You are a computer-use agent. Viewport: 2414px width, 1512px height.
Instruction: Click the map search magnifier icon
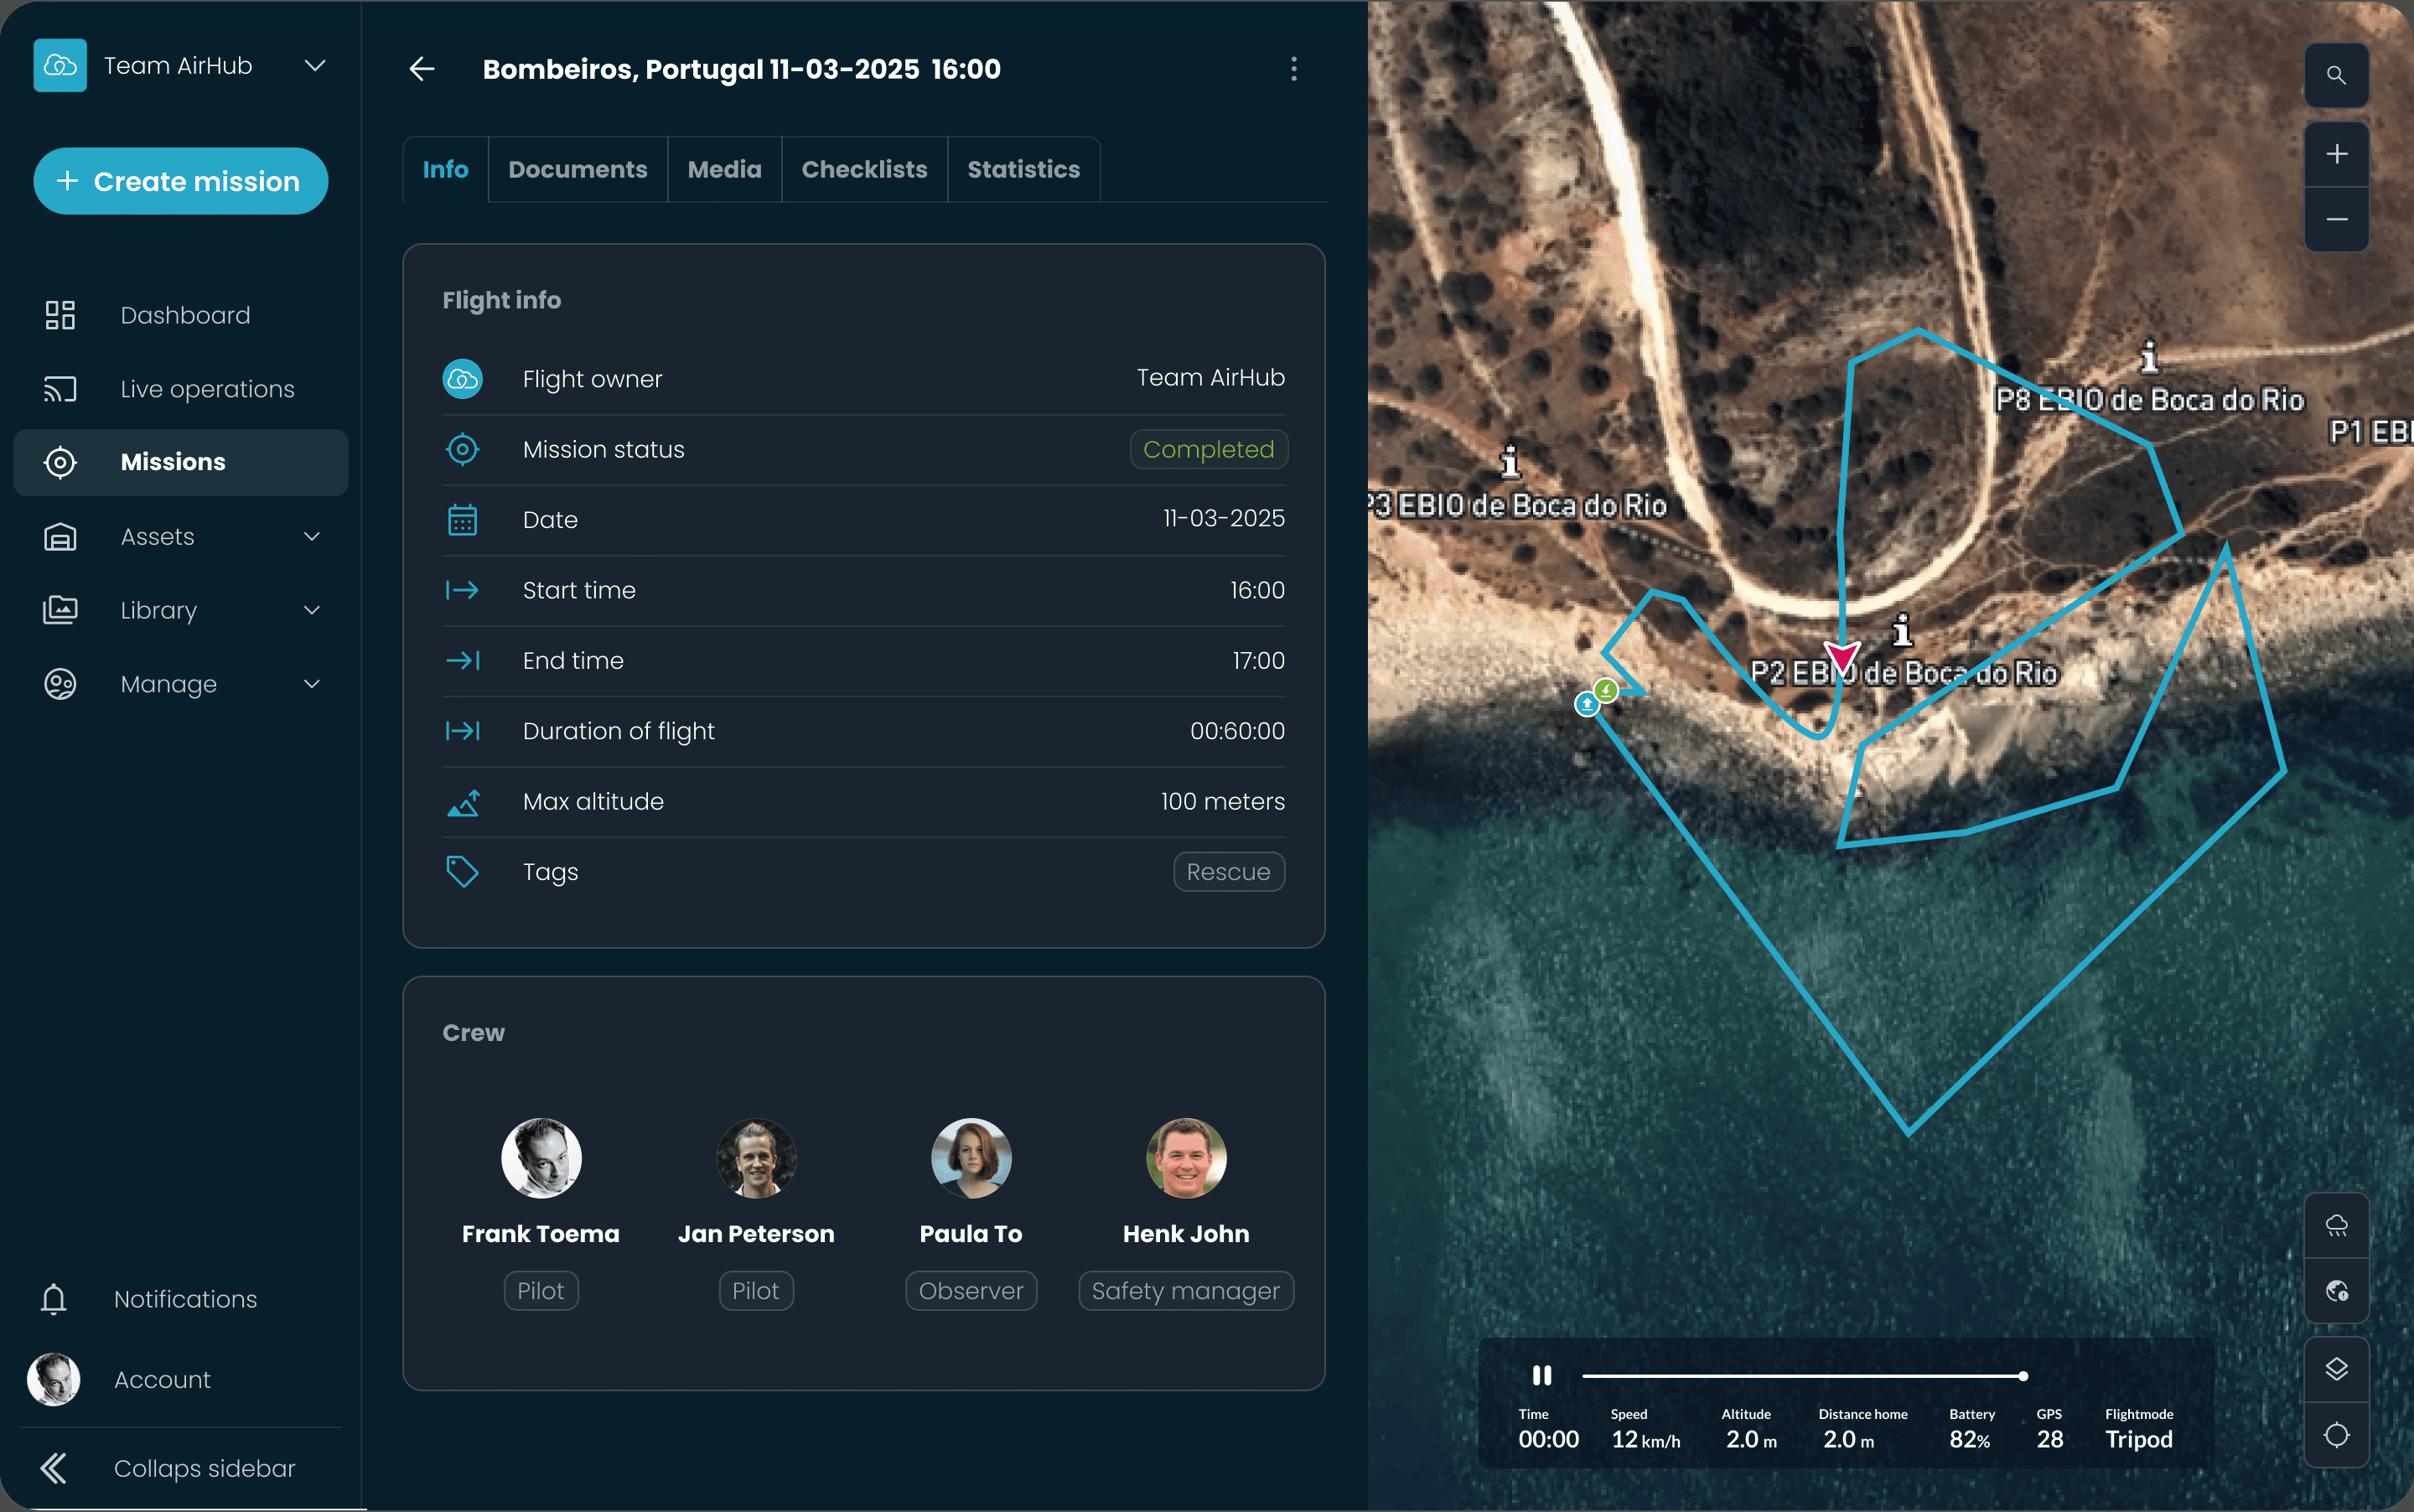2335,75
